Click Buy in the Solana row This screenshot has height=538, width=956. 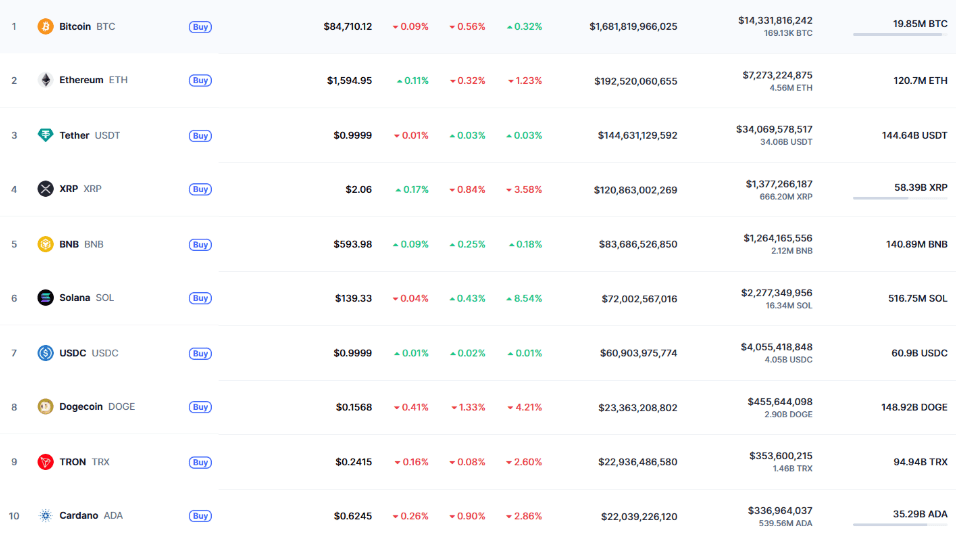[200, 298]
